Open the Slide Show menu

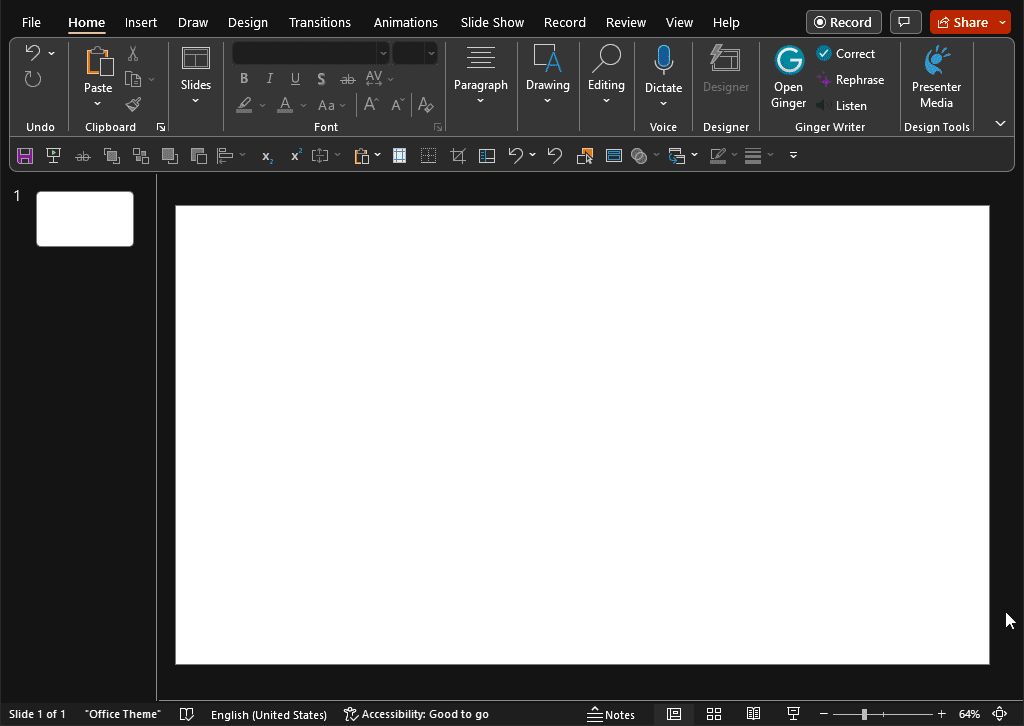coord(491,22)
